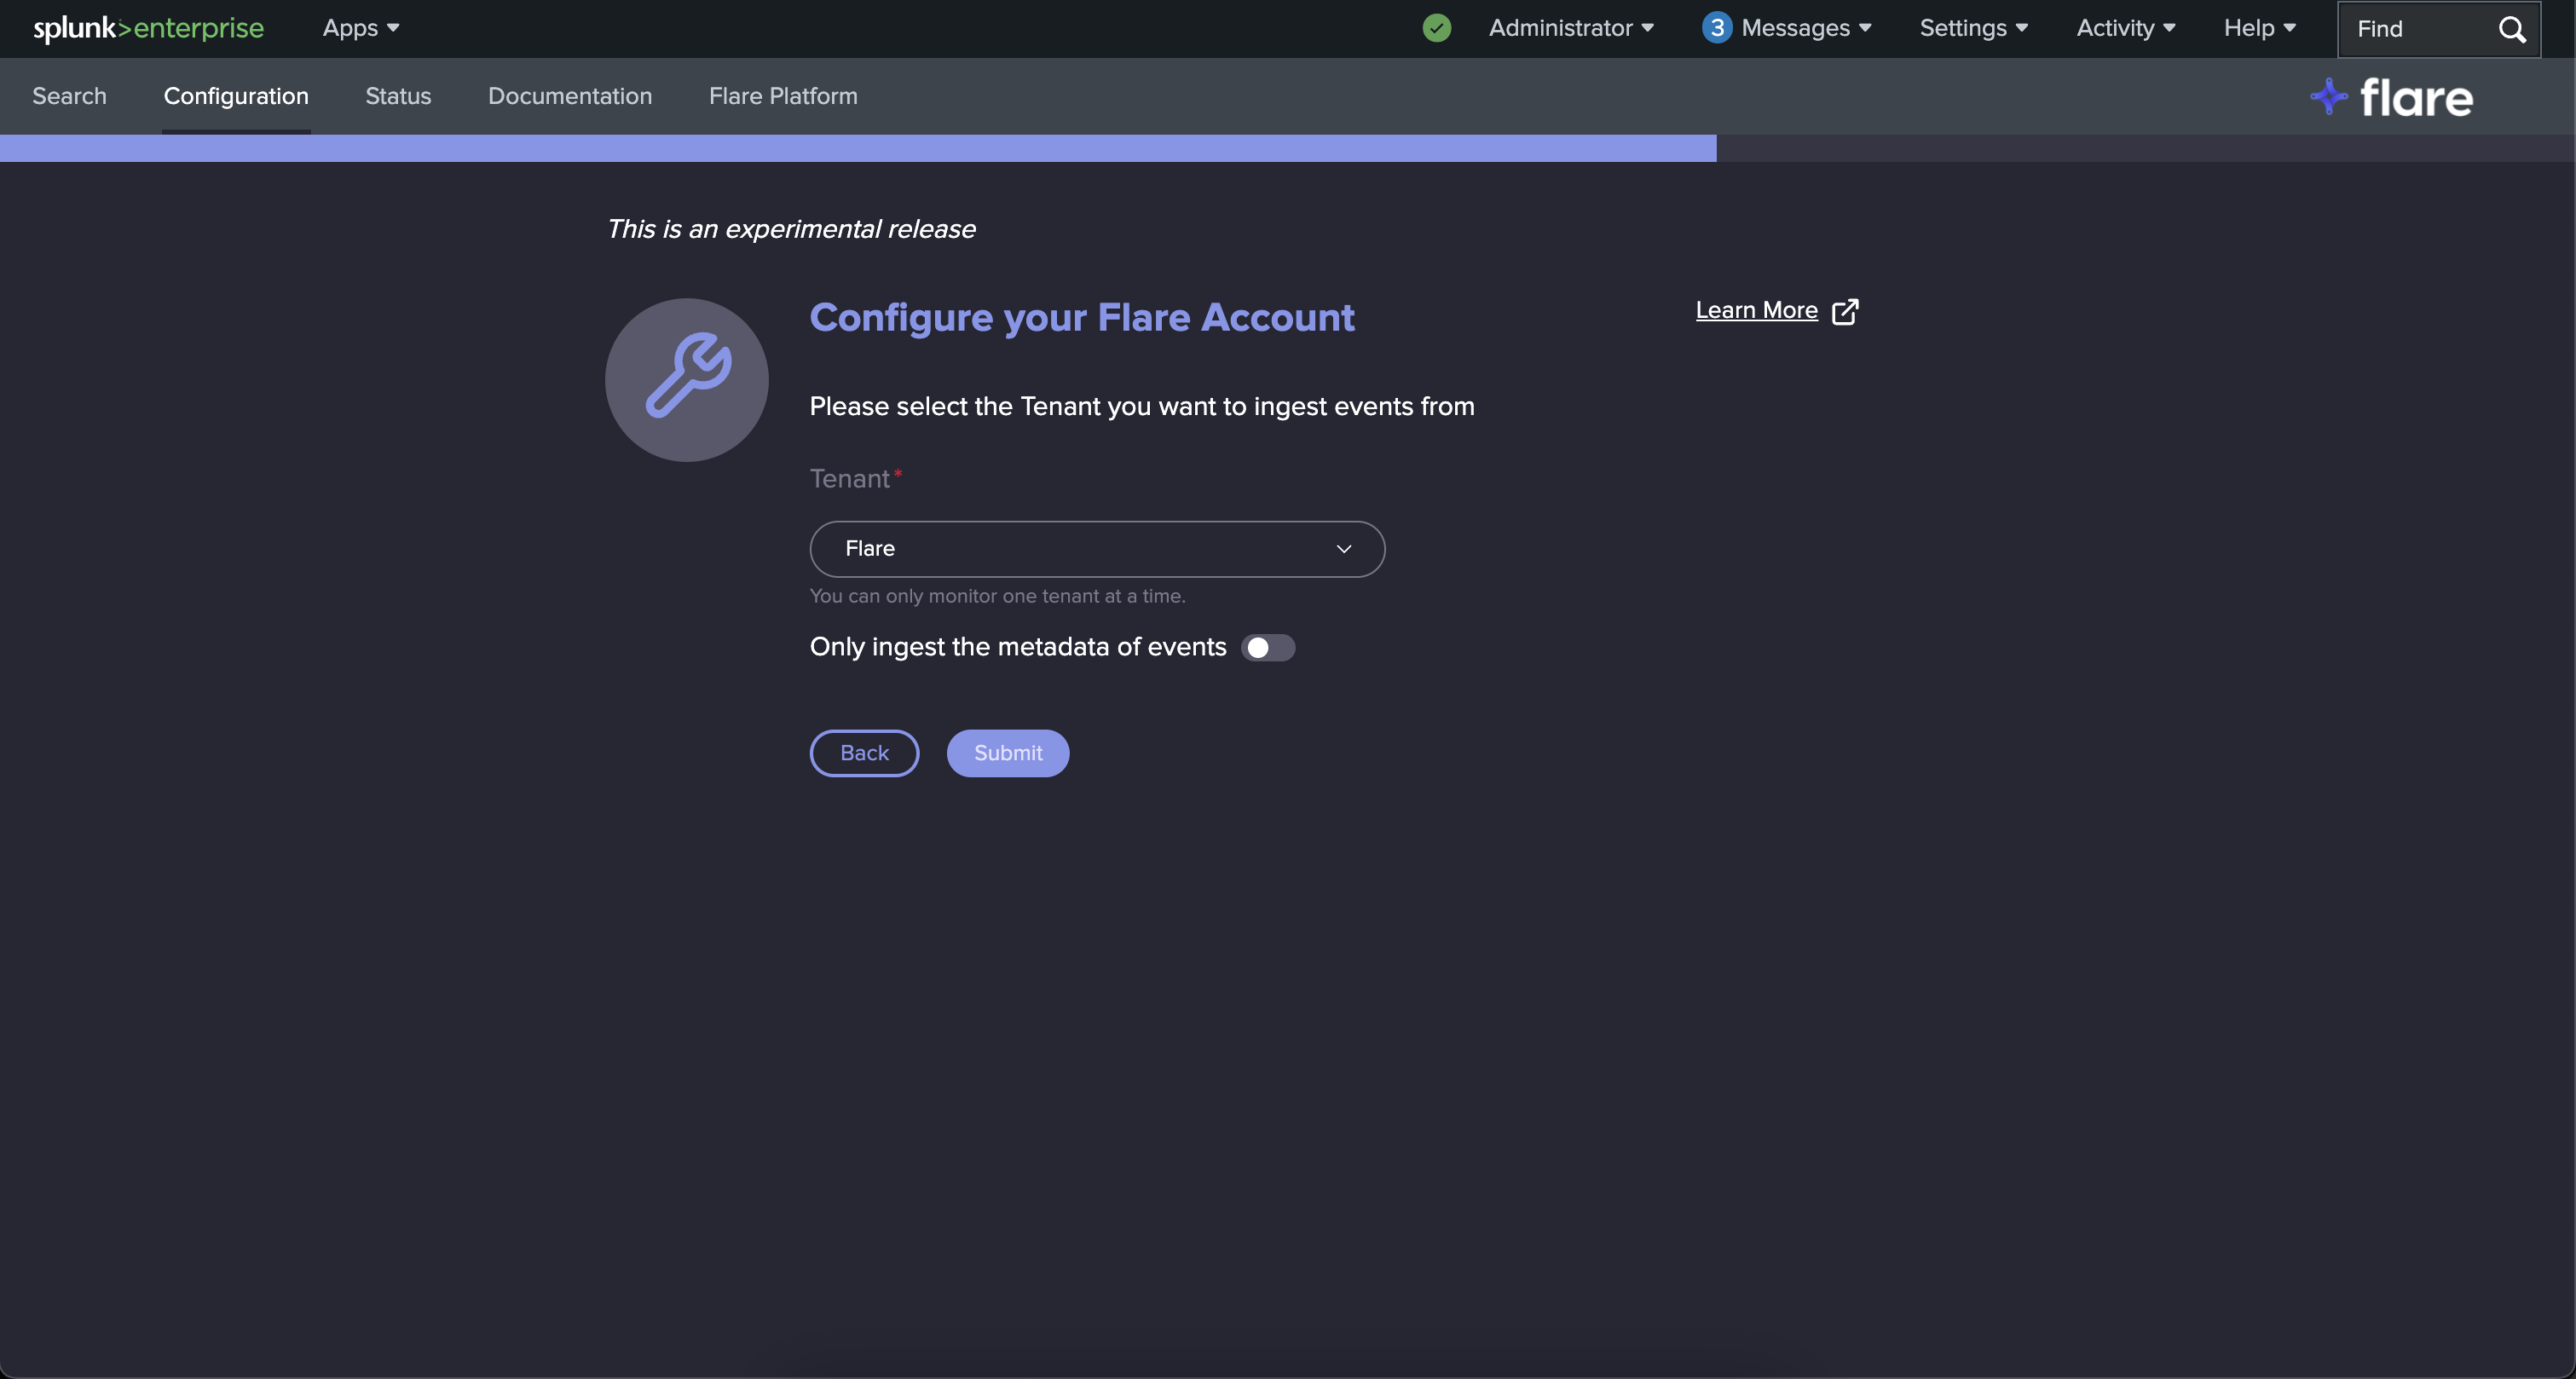Click the 'You can only monitor one tenant' hint
This screenshot has height=1379, width=2576.
(997, 596)
